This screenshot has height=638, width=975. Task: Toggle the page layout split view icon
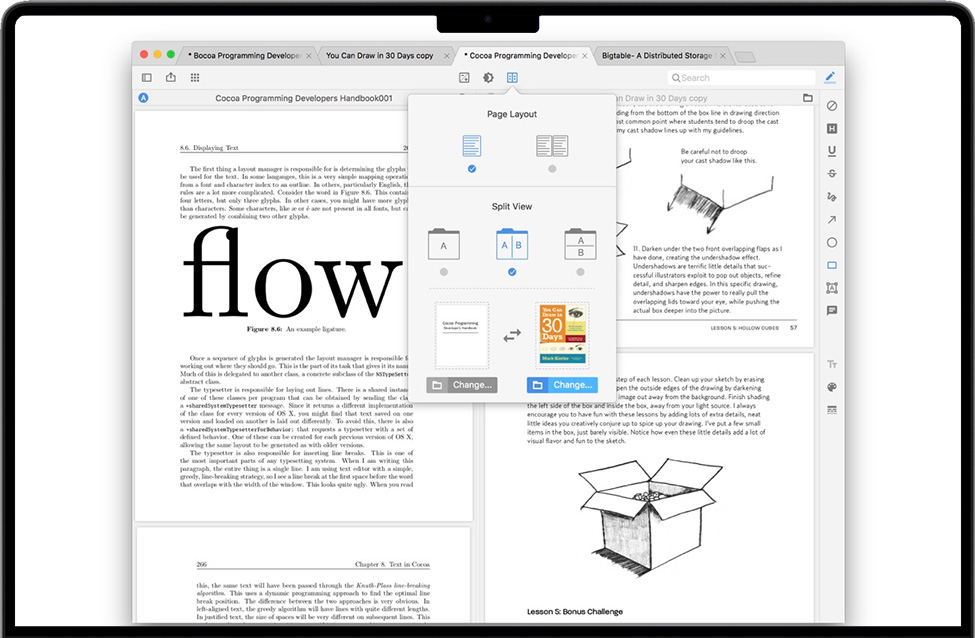pos(512,78)
